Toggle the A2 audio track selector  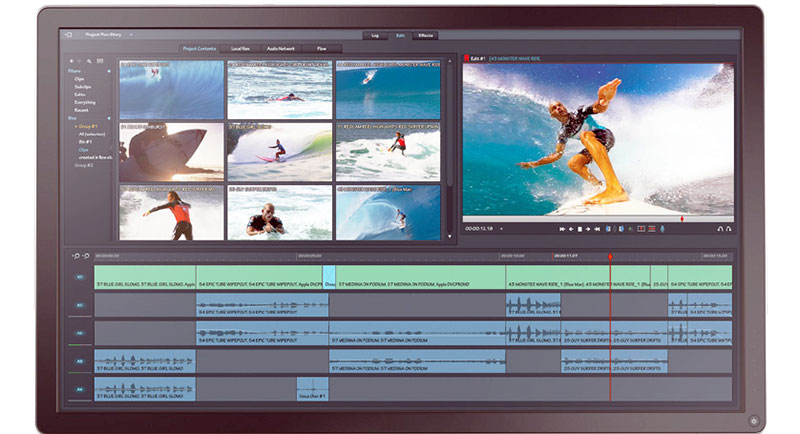(x=80, y=333)
